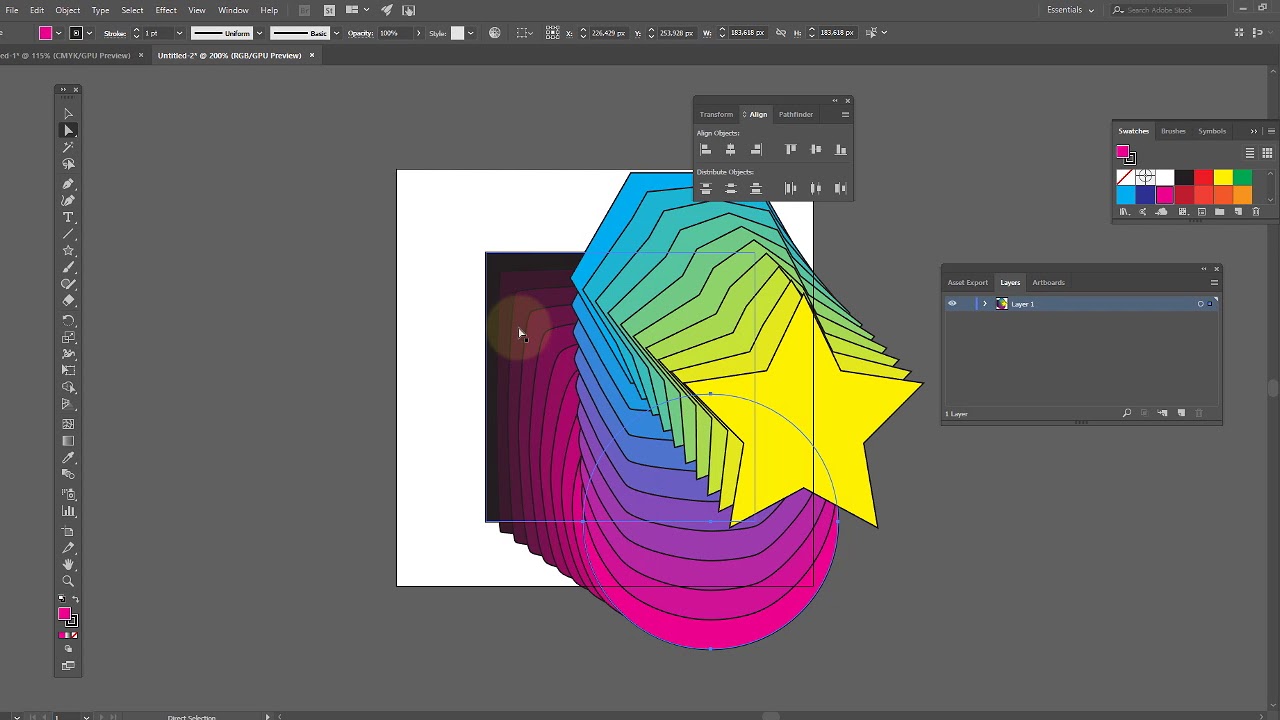Click New Color Group folder icon

[1221, 212]
